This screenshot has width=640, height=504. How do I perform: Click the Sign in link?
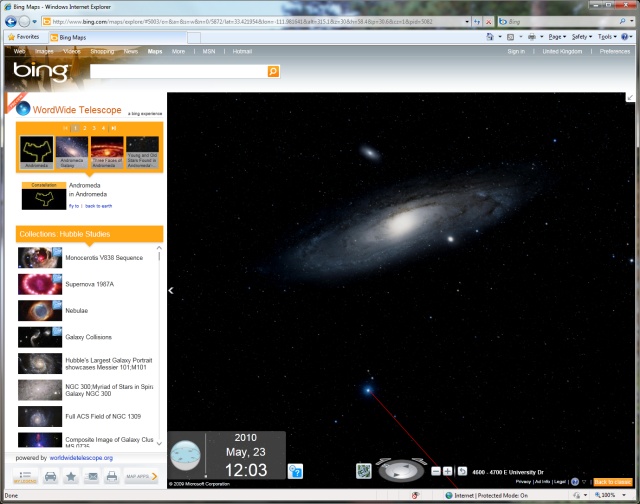point(516,51)
